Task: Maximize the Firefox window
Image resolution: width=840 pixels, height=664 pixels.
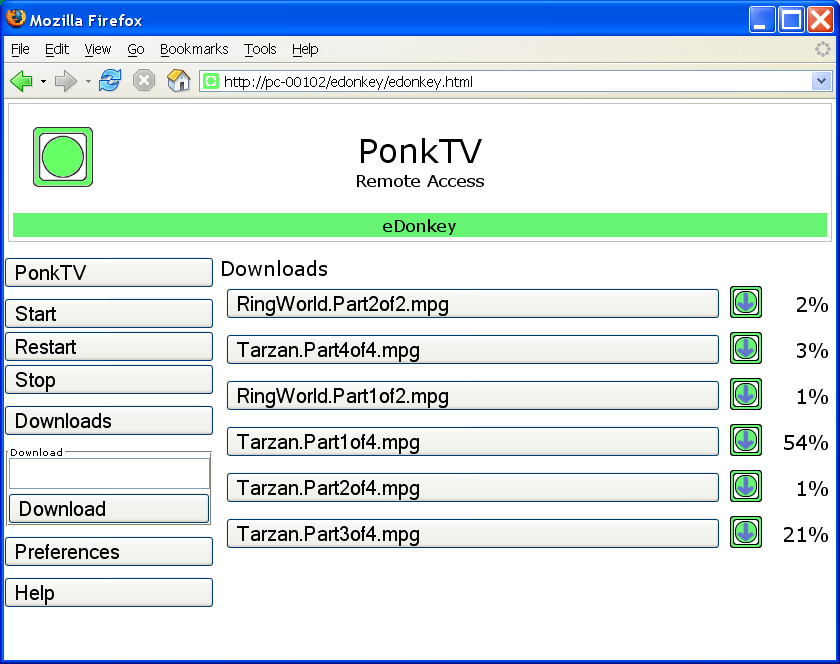Action: (791, 20)
